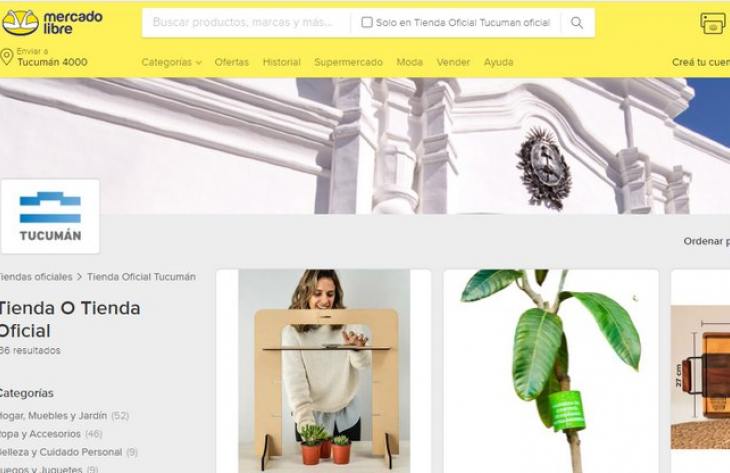The height and width of the screenshot is (473, 730).
Task: Enable Solo en Tienda Oficial Tucuman checkbox
Action: pos(367,22)
